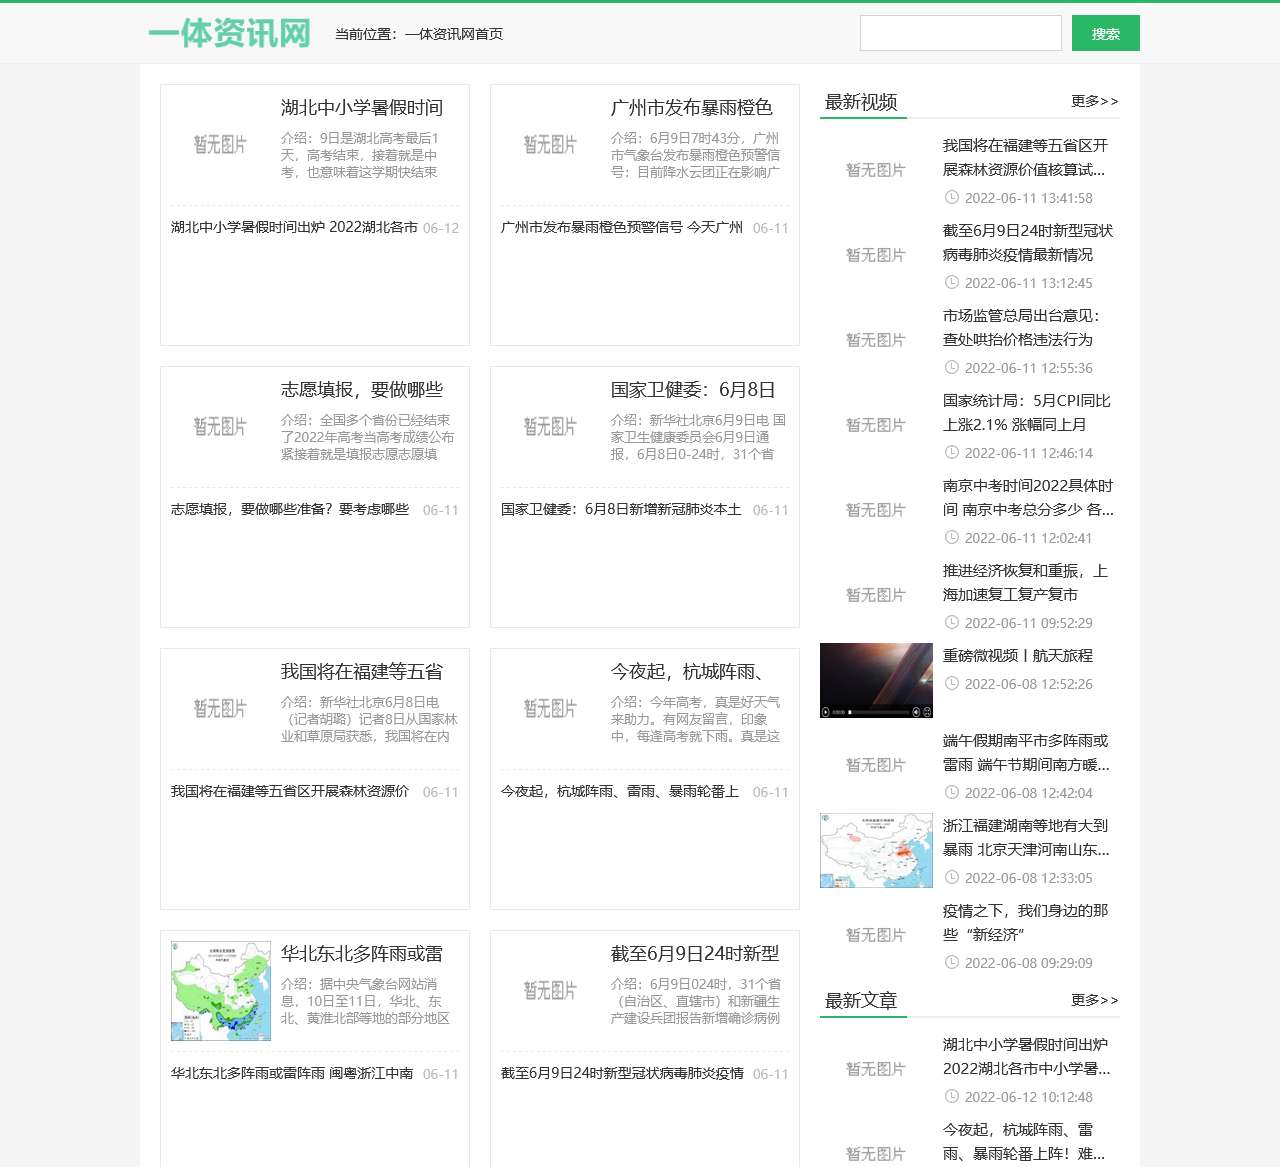Click the placeholder image on 今夜起，杭城阵雨 card

[550, 709]
